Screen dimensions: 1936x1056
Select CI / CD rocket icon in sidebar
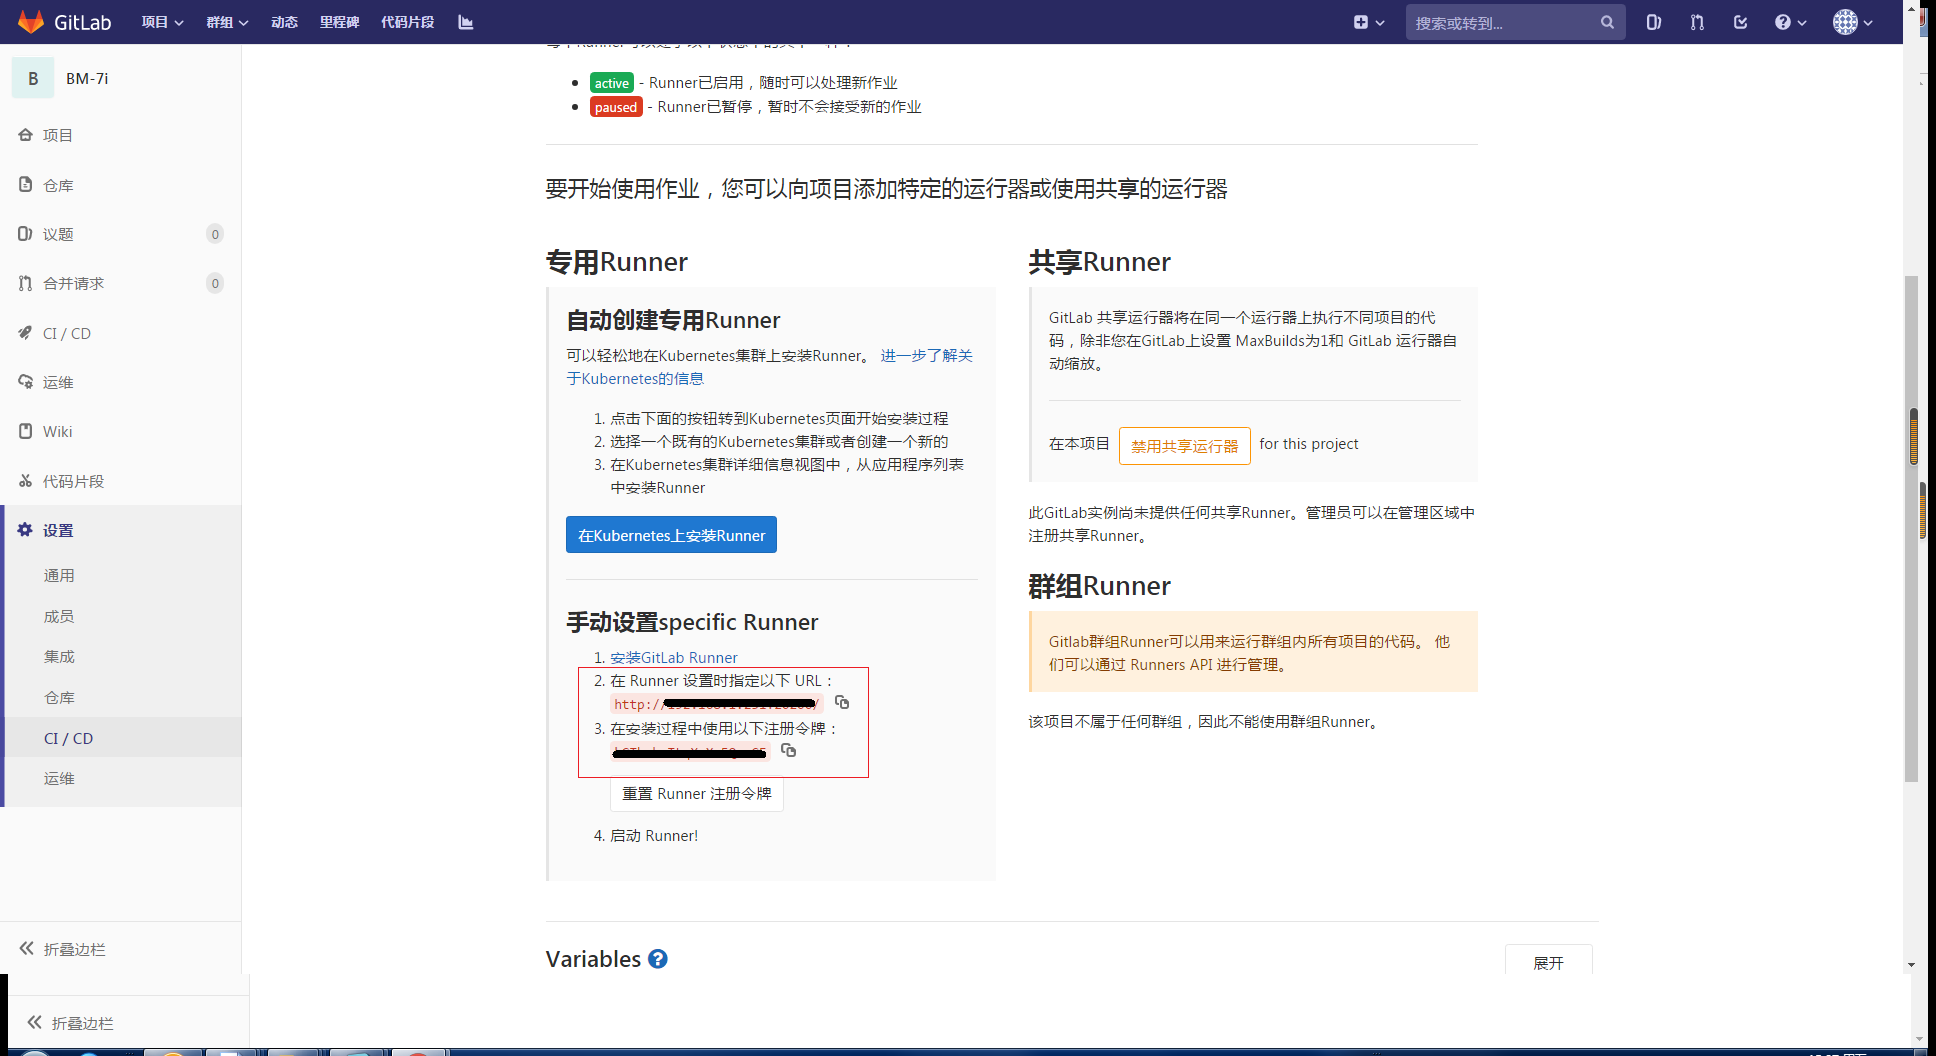click(x=25, y=333)
